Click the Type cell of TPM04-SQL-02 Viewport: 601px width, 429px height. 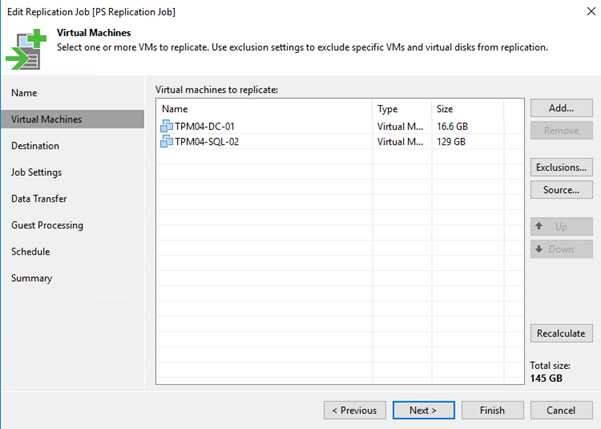pos(400,142)
